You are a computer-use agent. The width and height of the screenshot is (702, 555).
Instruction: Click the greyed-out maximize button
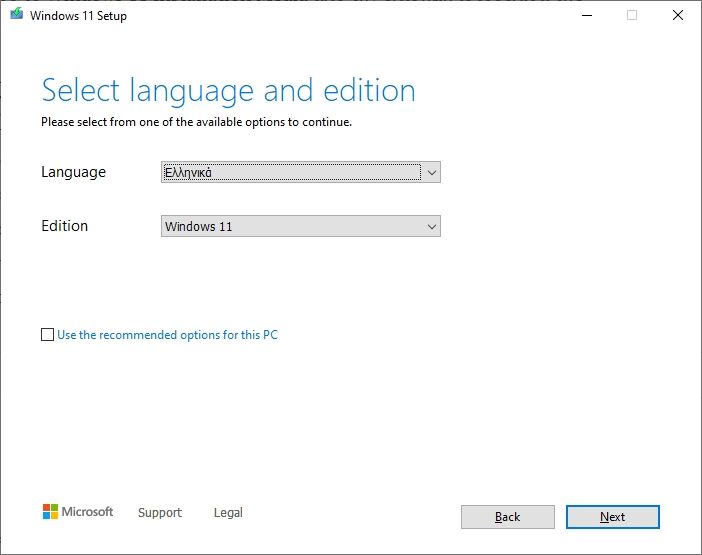point(632,15)
